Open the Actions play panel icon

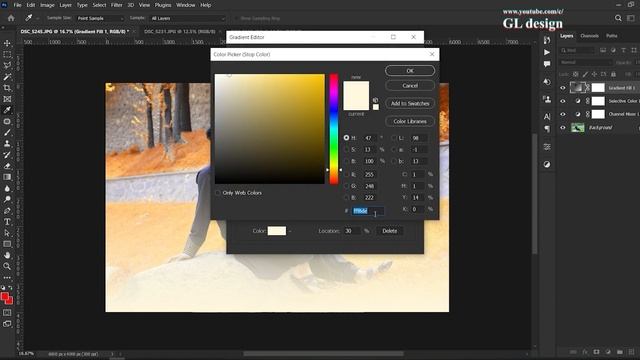point(547,52)
